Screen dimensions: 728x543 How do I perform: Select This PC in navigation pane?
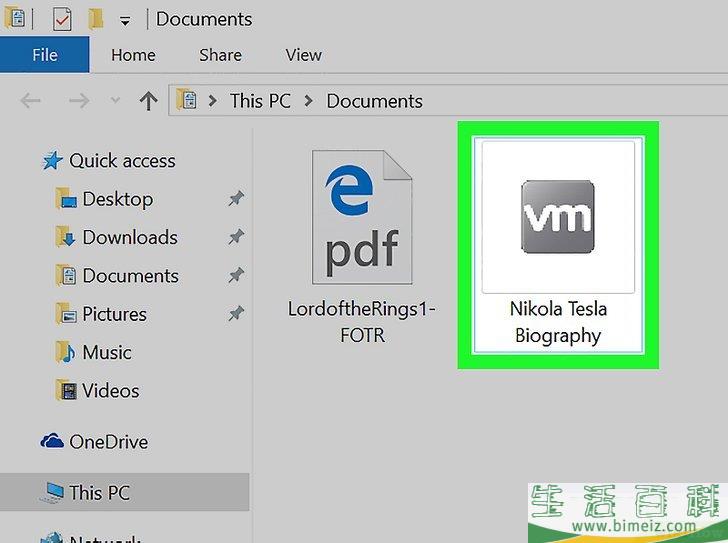coord(99,493)
